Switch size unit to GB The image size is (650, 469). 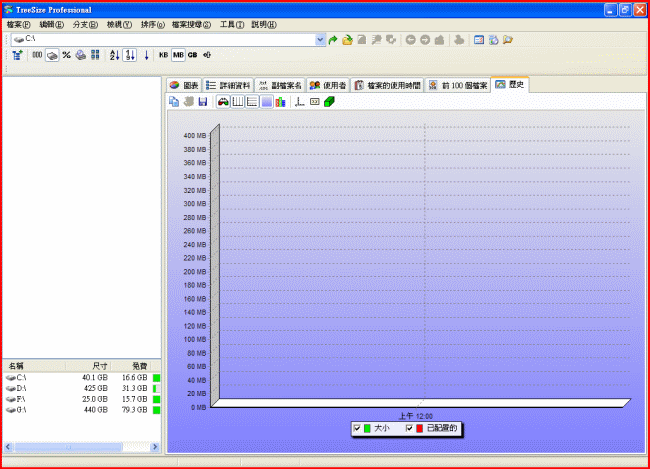(x=192, y=55)
